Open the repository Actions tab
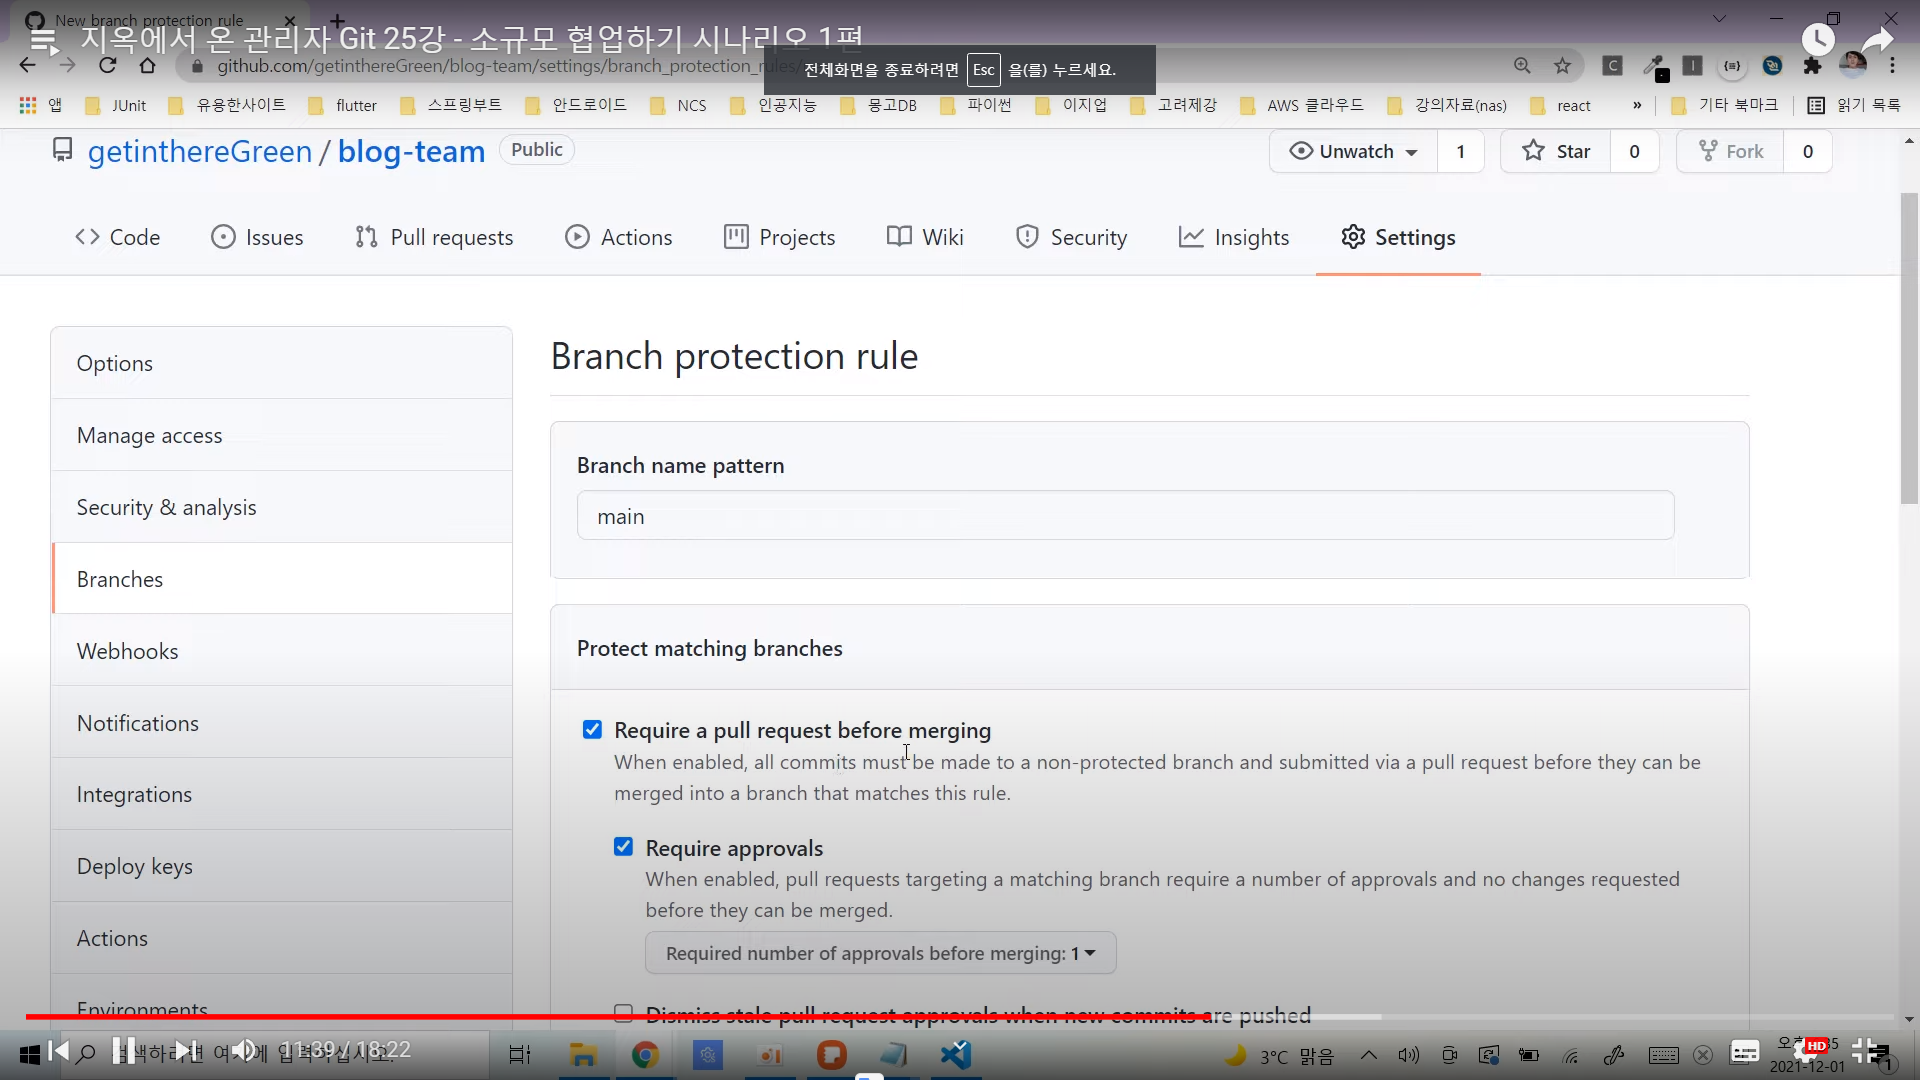This screenshot has height=1080, width=1920. coord(618,237)
